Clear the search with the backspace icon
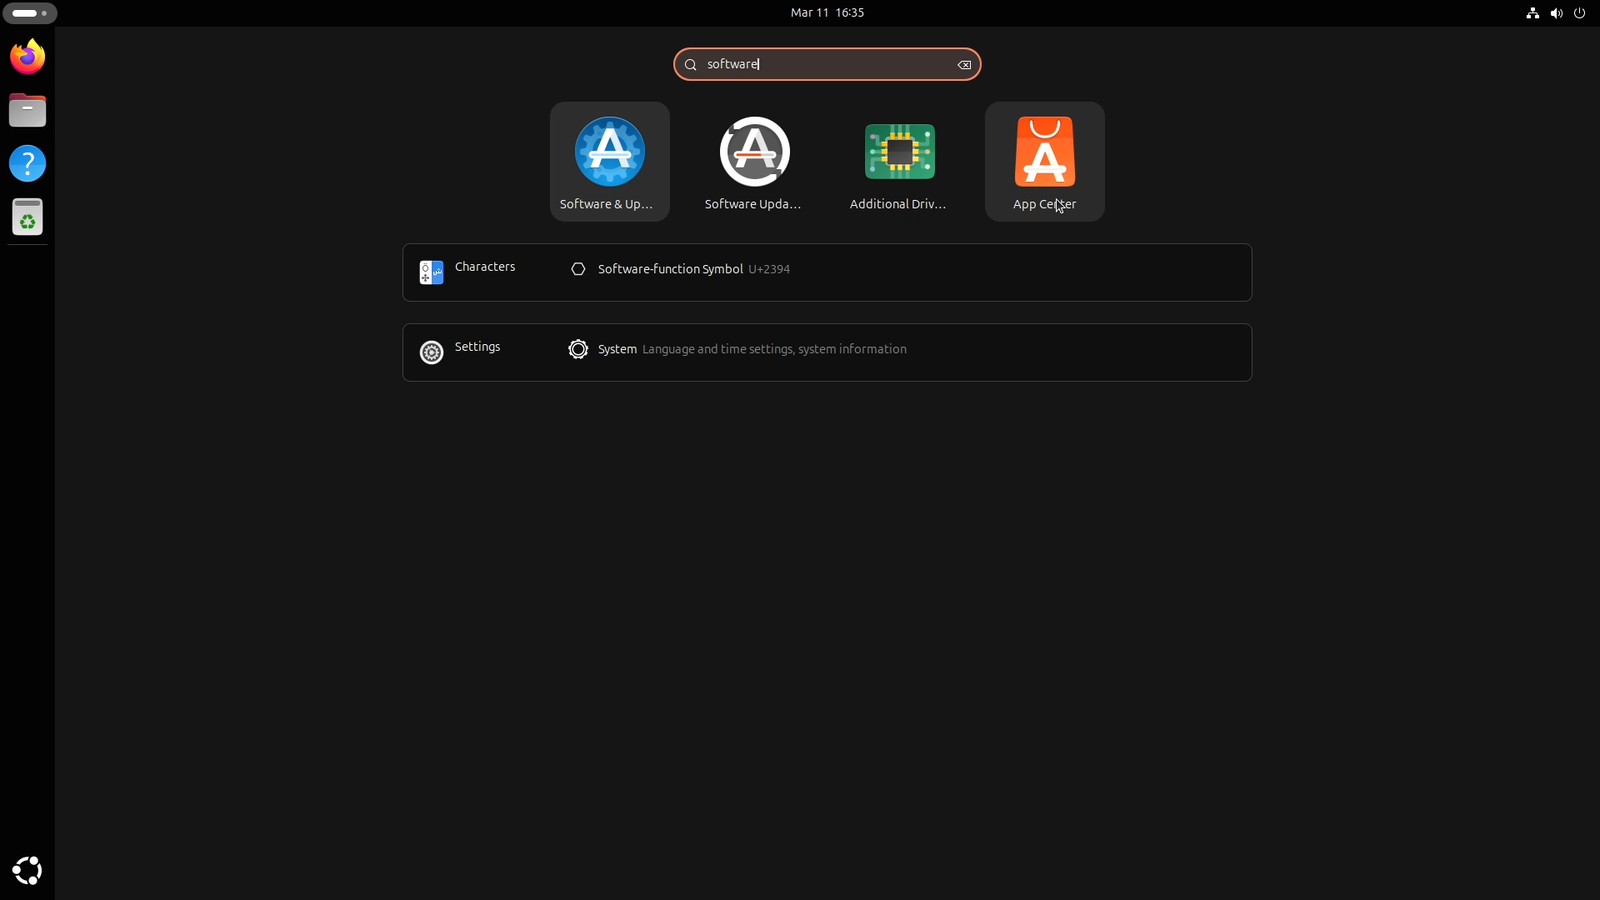The image size is (1600, 900). 964,64
